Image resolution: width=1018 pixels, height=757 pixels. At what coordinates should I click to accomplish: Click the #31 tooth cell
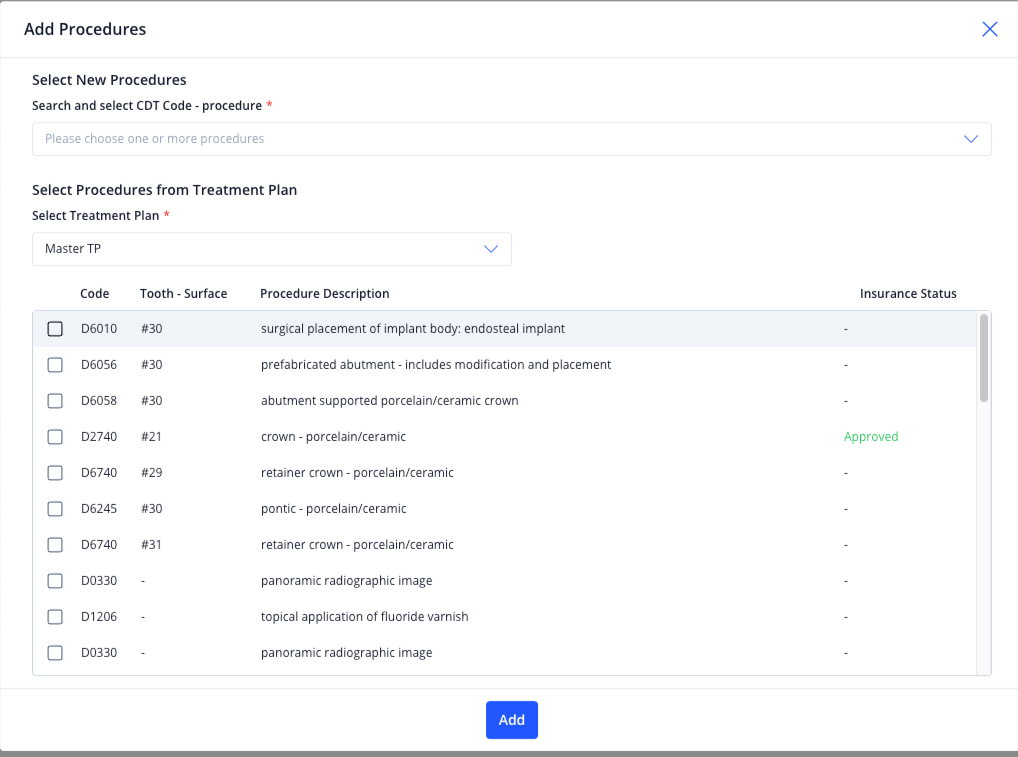151,545
